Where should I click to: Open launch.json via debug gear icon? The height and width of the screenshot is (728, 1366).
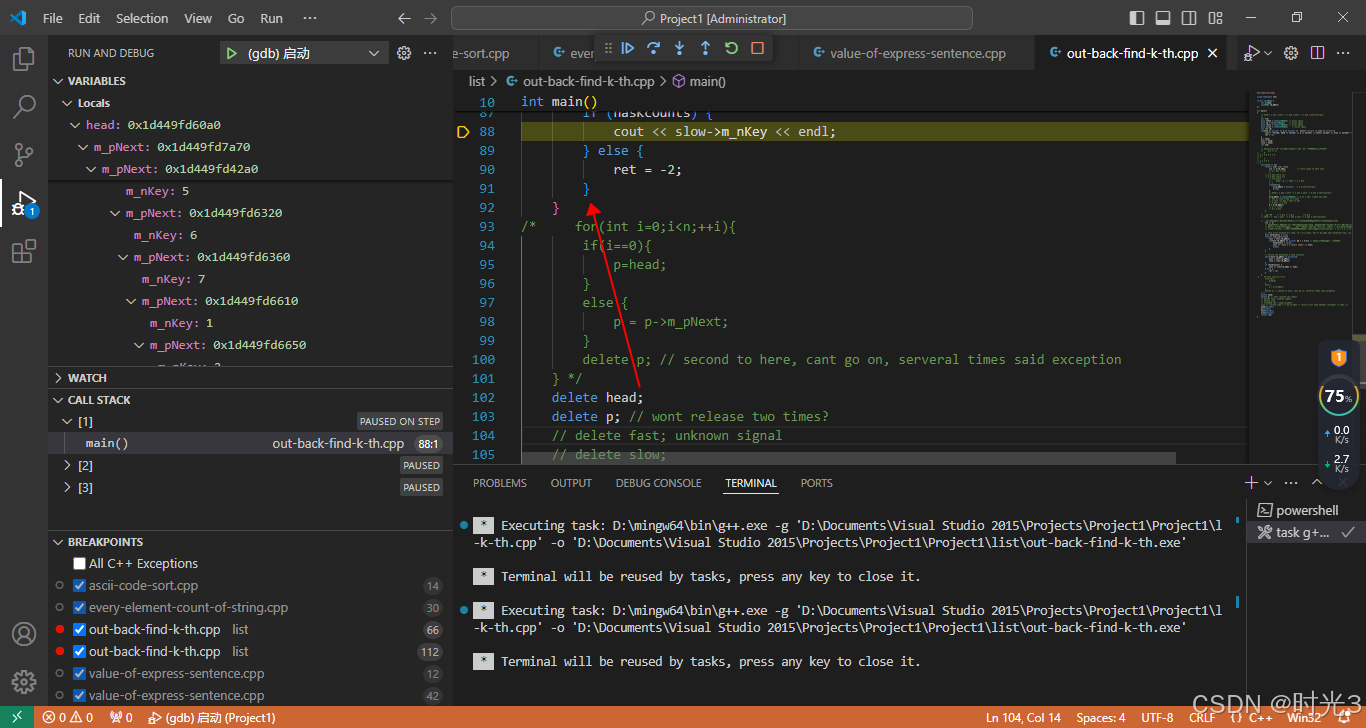[x=404, y=53]
